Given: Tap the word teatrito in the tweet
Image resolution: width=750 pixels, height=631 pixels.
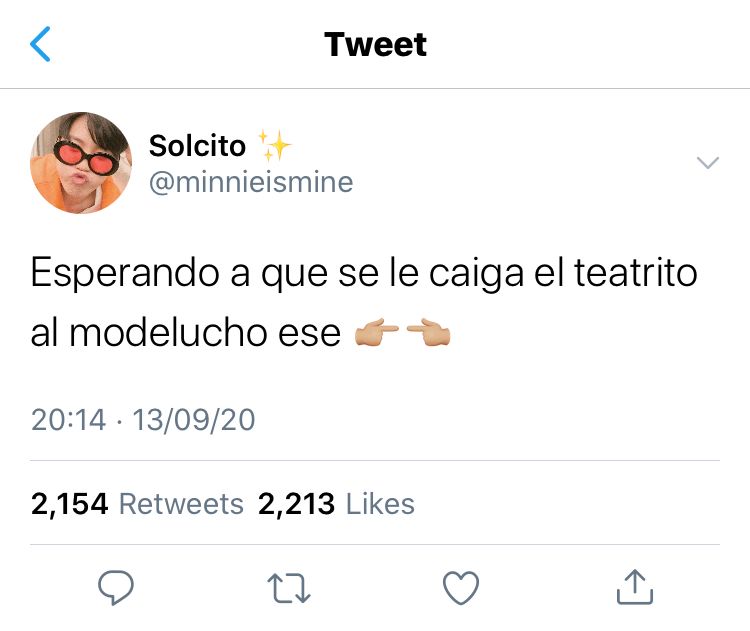Looking at the screenshot, I should (x=636, y=273).
